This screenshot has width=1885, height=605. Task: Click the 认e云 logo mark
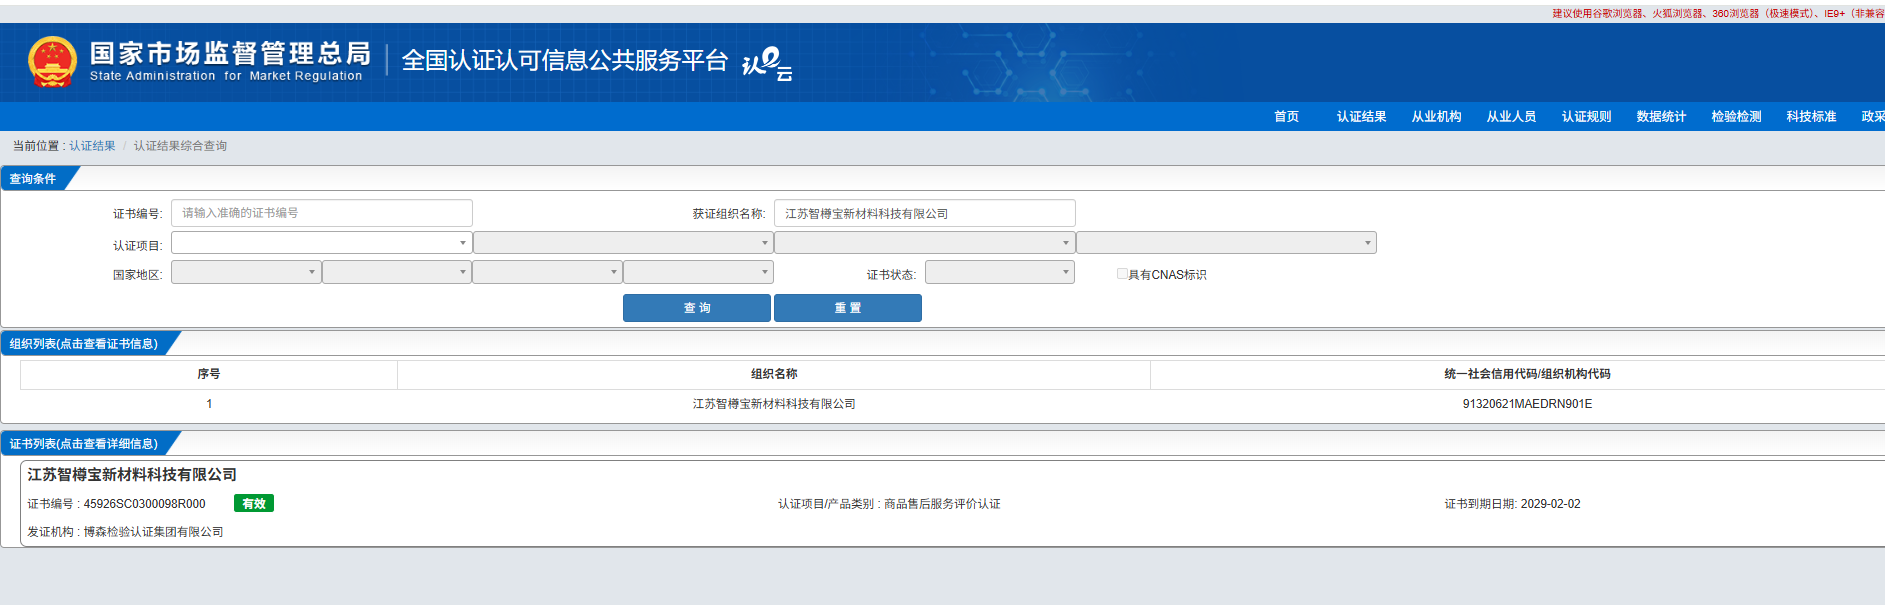point(767,64)
